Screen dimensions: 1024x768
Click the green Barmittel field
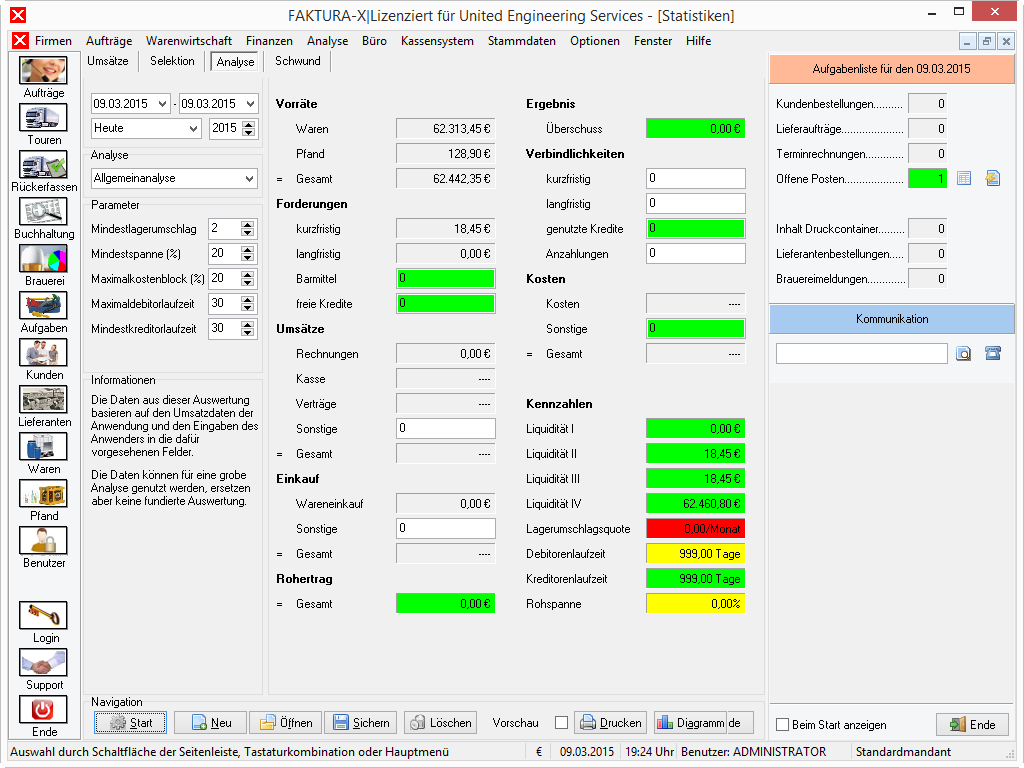[x=445, y=278]
